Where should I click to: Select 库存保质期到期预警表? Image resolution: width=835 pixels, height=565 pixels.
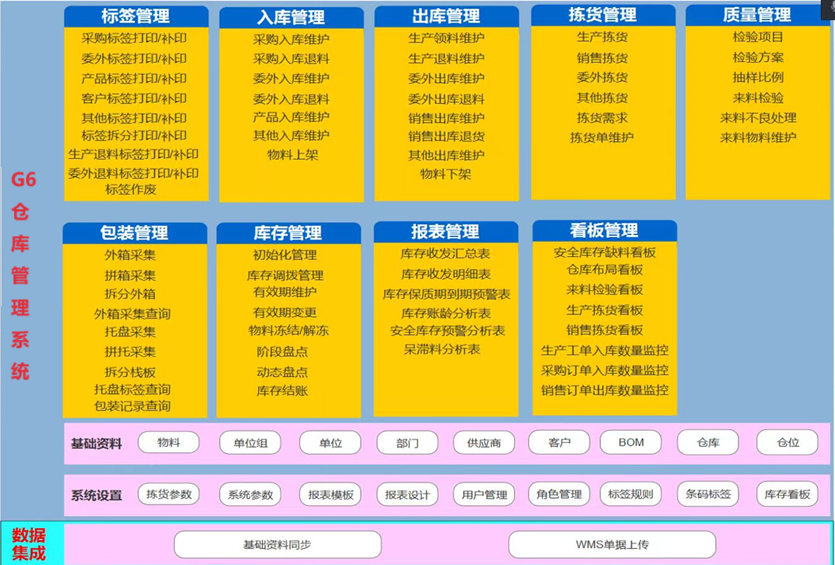pyautogui.click(x=446, y=294)
